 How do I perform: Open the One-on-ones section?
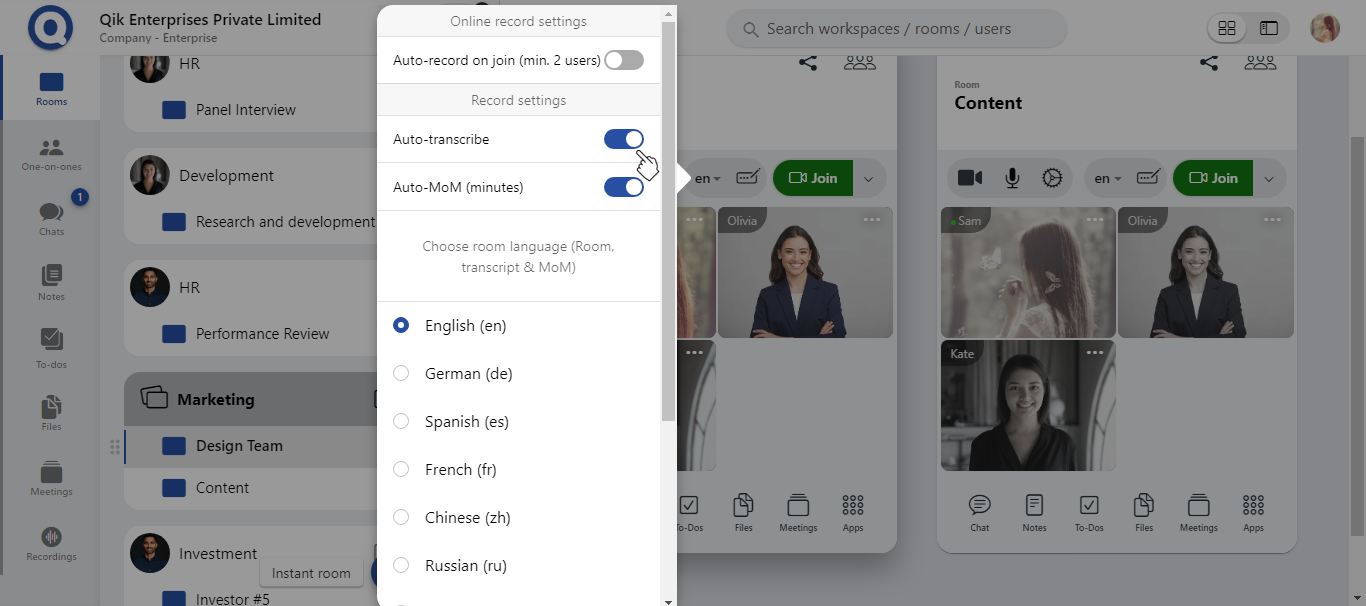(50, 156)
